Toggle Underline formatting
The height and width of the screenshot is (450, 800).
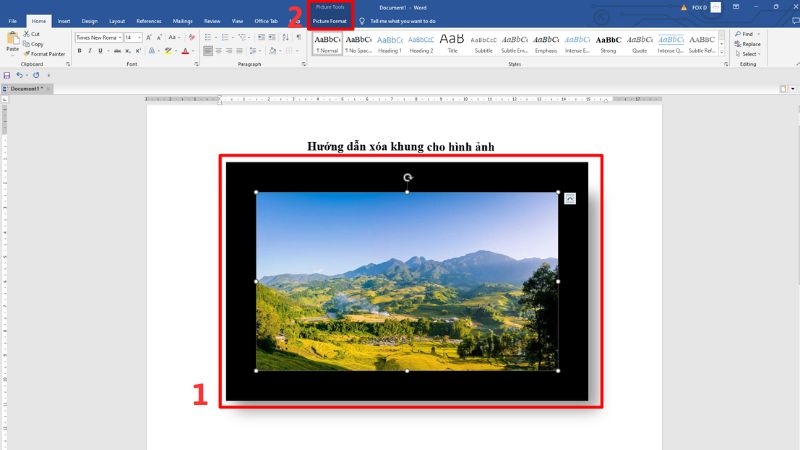102,51
